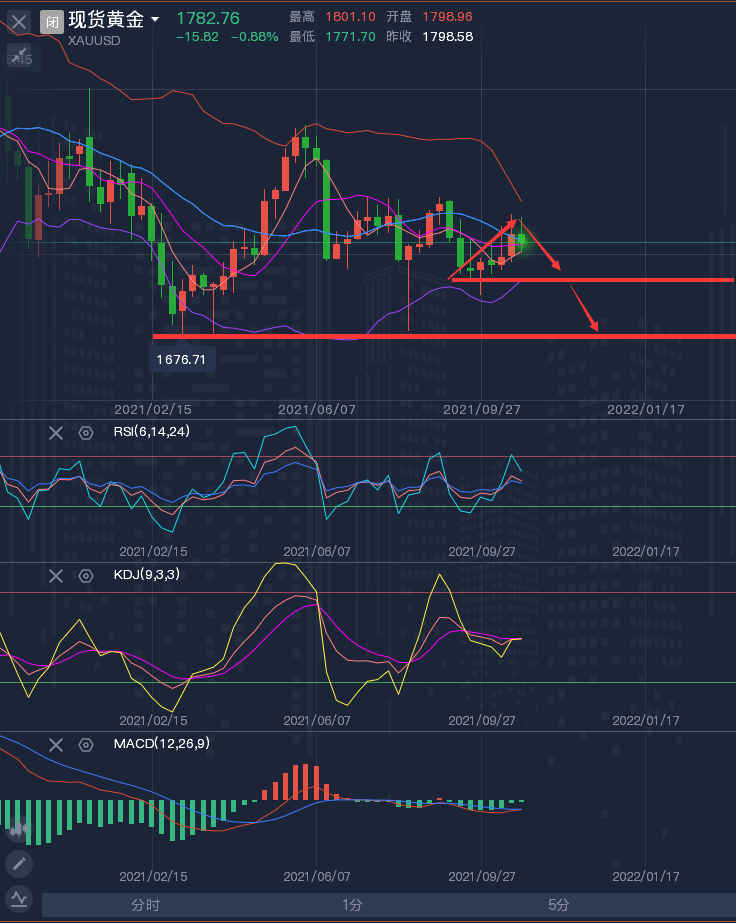Click the 1676.71 low price label
The width and height of the screenshot is (736, 923).
(181, 359)
